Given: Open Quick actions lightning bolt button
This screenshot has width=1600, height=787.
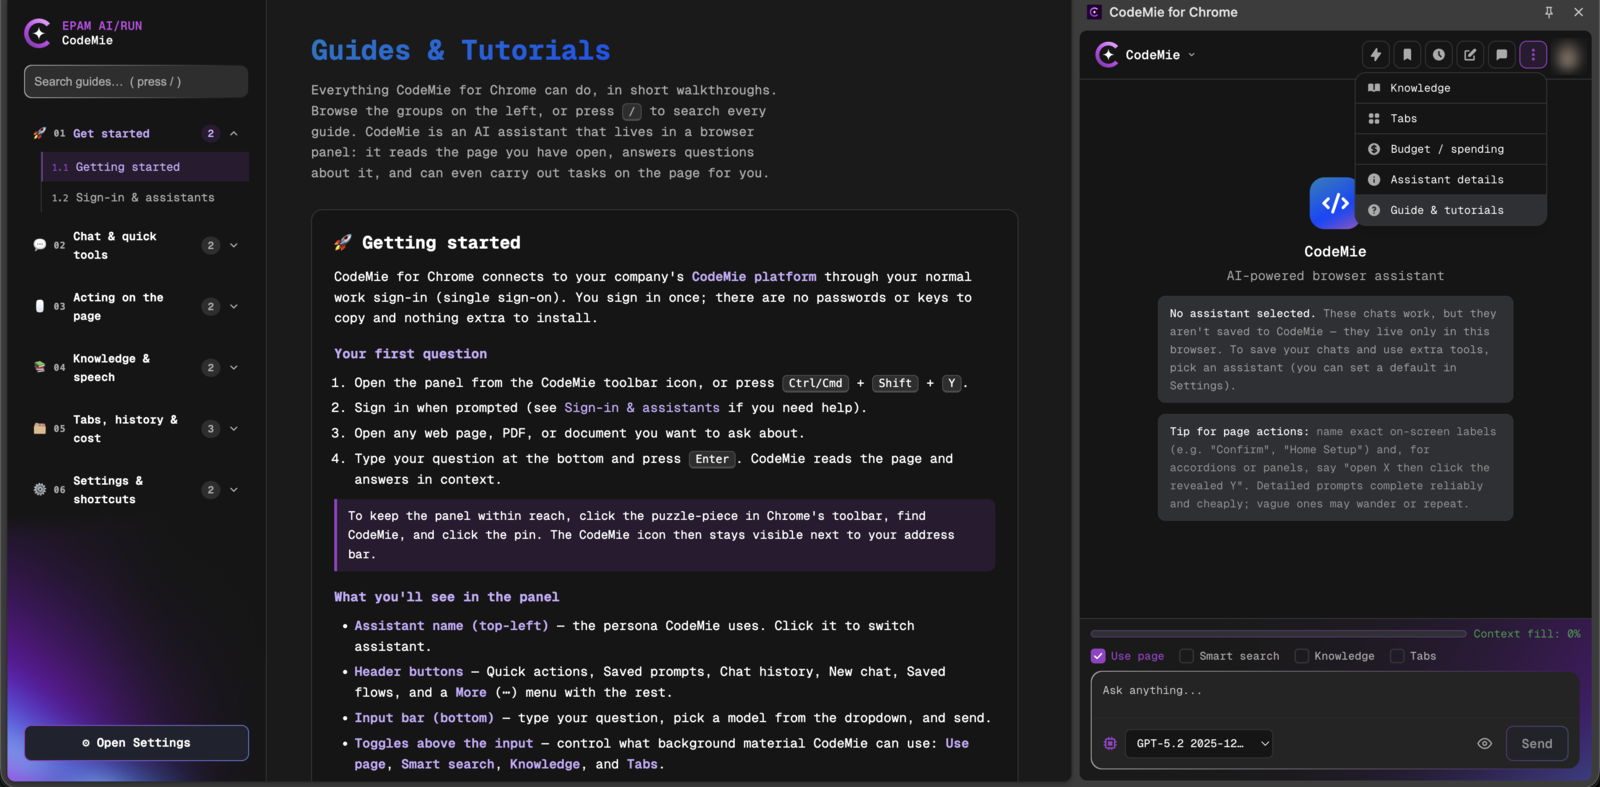Looking at the screenshot, I should click(1376, 55).
